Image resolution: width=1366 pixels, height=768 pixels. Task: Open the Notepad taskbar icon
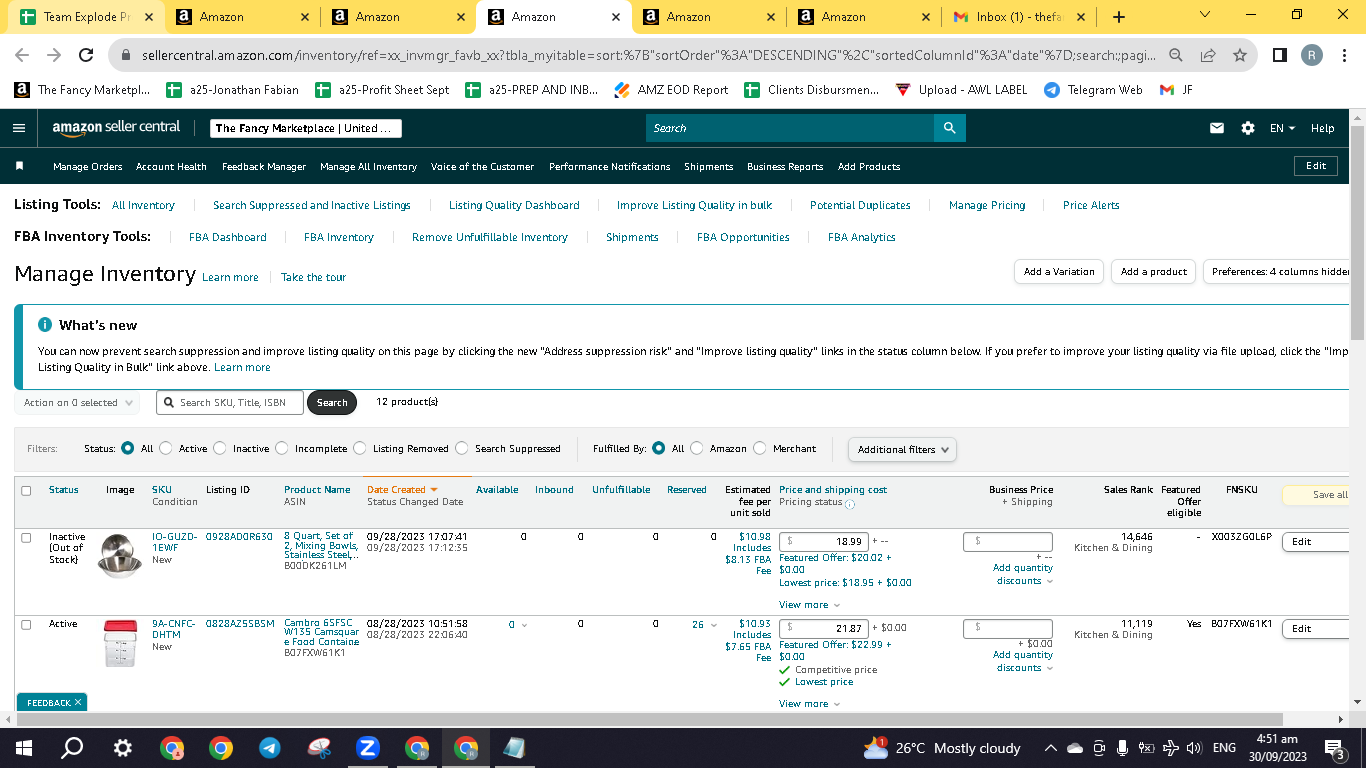click(x=515, y=748)
